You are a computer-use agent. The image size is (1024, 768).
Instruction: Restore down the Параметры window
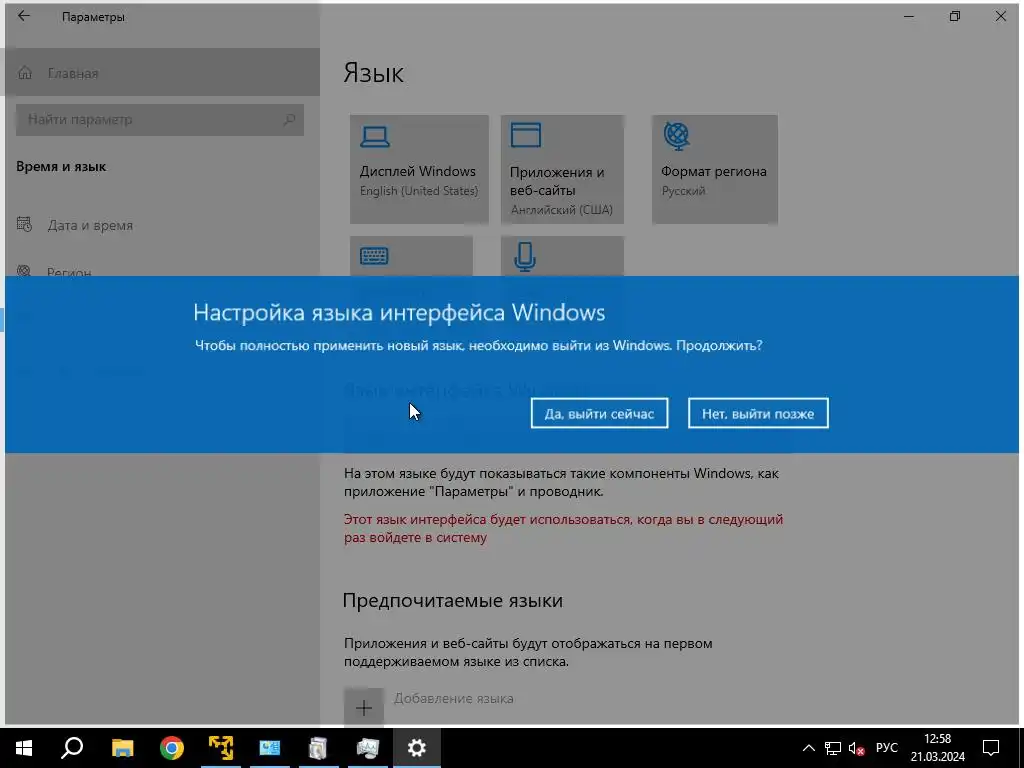(955, 16)
